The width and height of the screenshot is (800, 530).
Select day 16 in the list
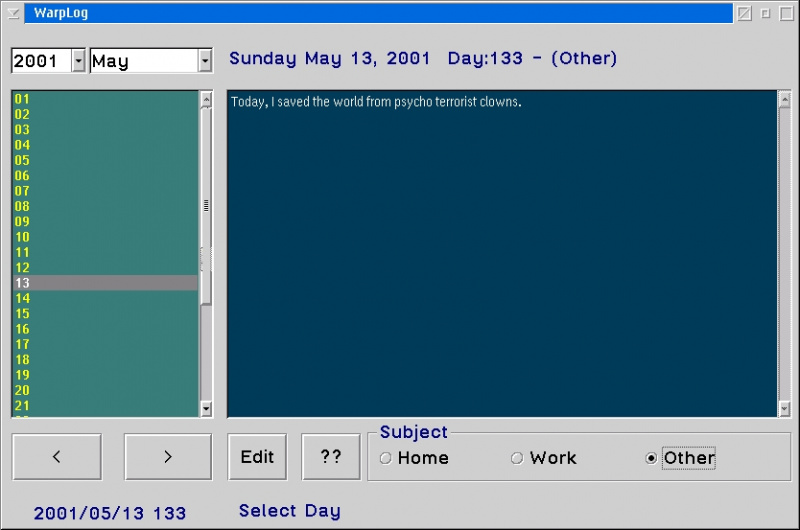[x=105, y=329]
